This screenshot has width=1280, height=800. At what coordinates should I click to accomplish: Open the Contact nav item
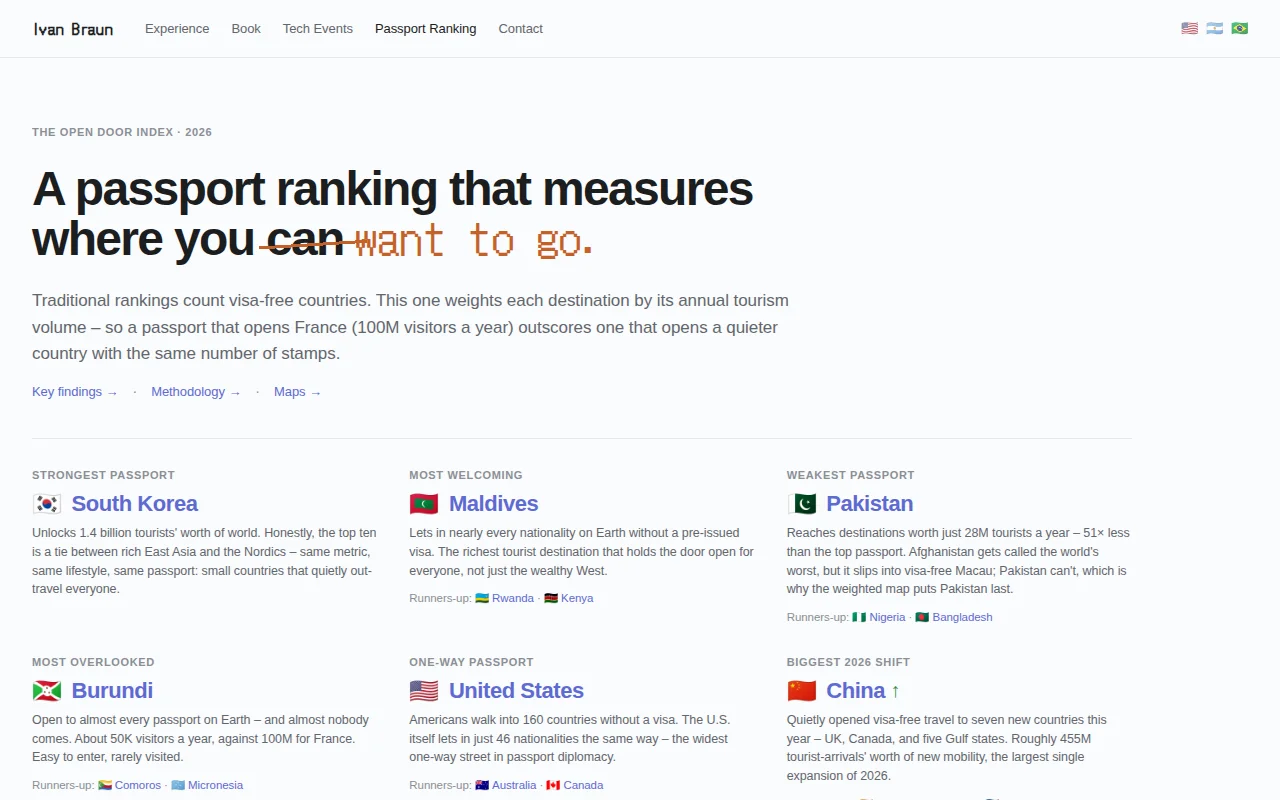[521, 29]
